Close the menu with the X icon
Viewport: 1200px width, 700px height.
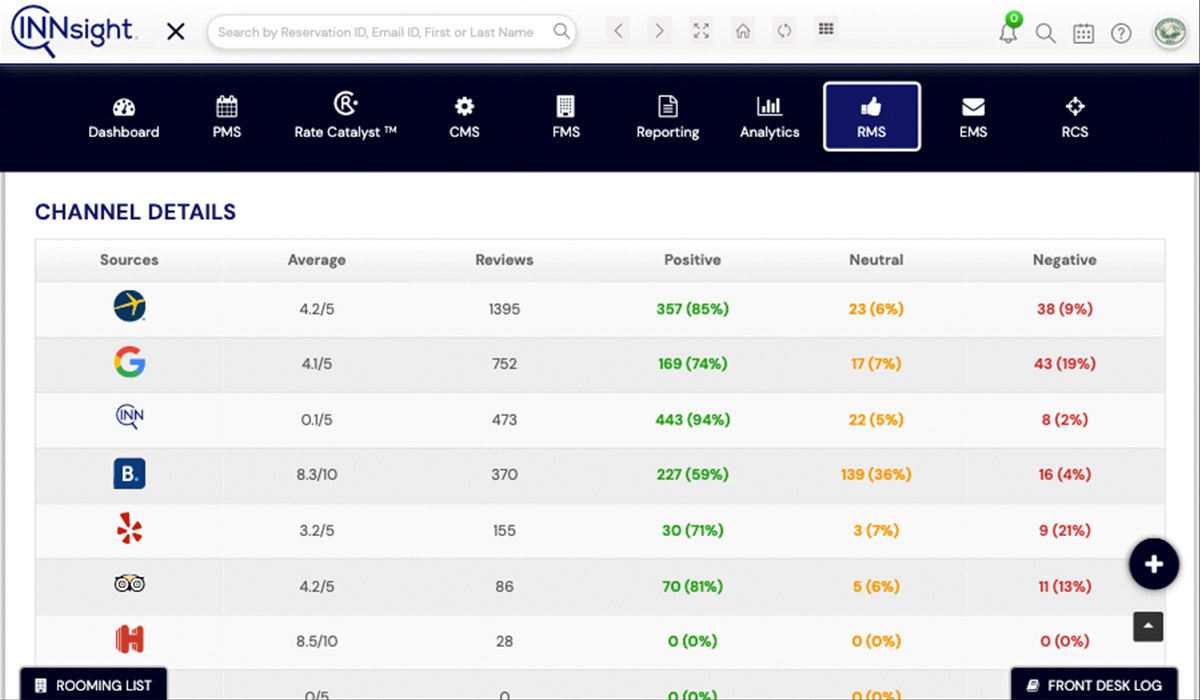click(x=176, y=32)
